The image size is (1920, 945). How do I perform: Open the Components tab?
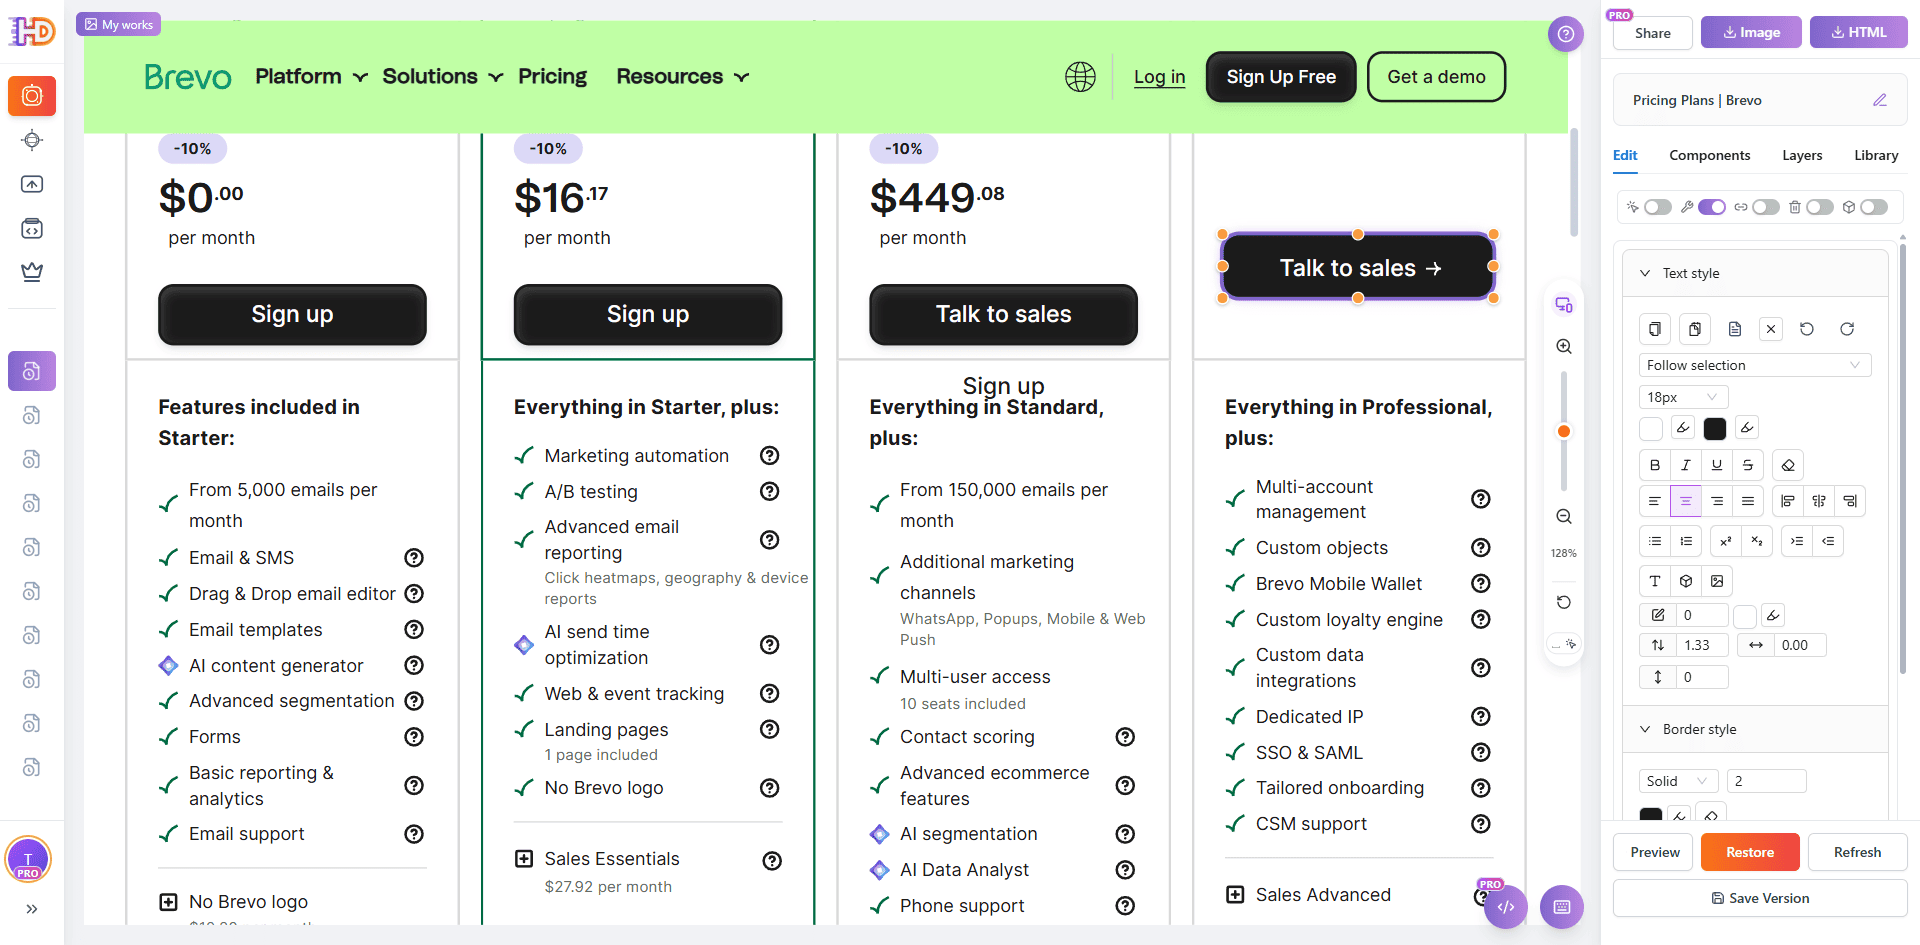(1709, 155)
